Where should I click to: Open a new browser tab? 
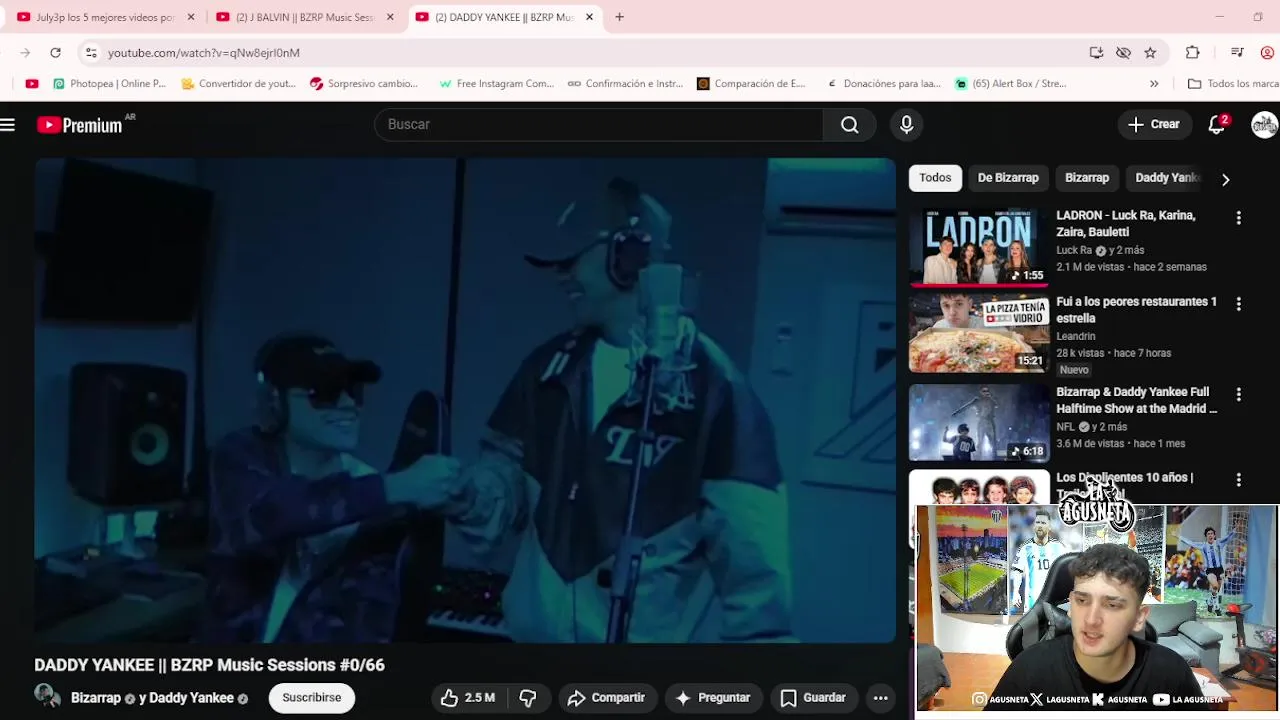click(x=619, y=17)
